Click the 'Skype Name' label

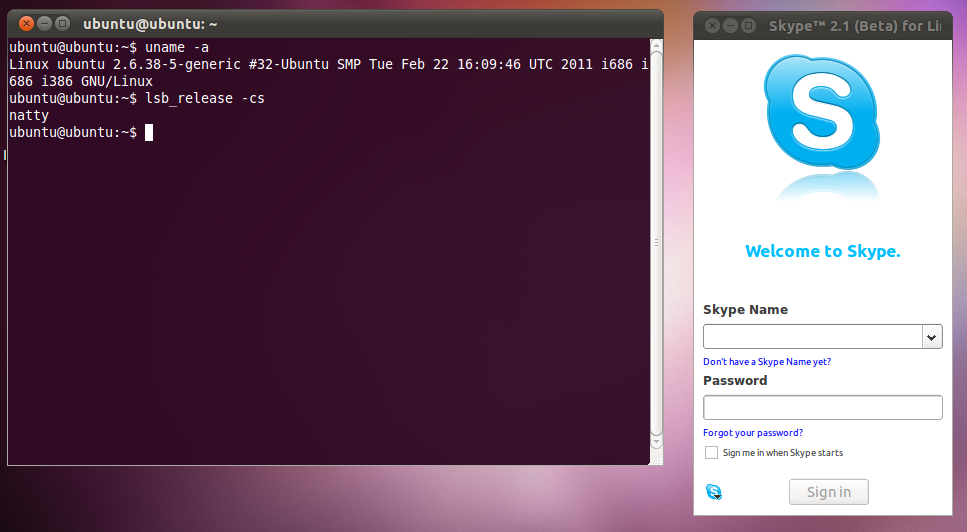pos(746,309)
